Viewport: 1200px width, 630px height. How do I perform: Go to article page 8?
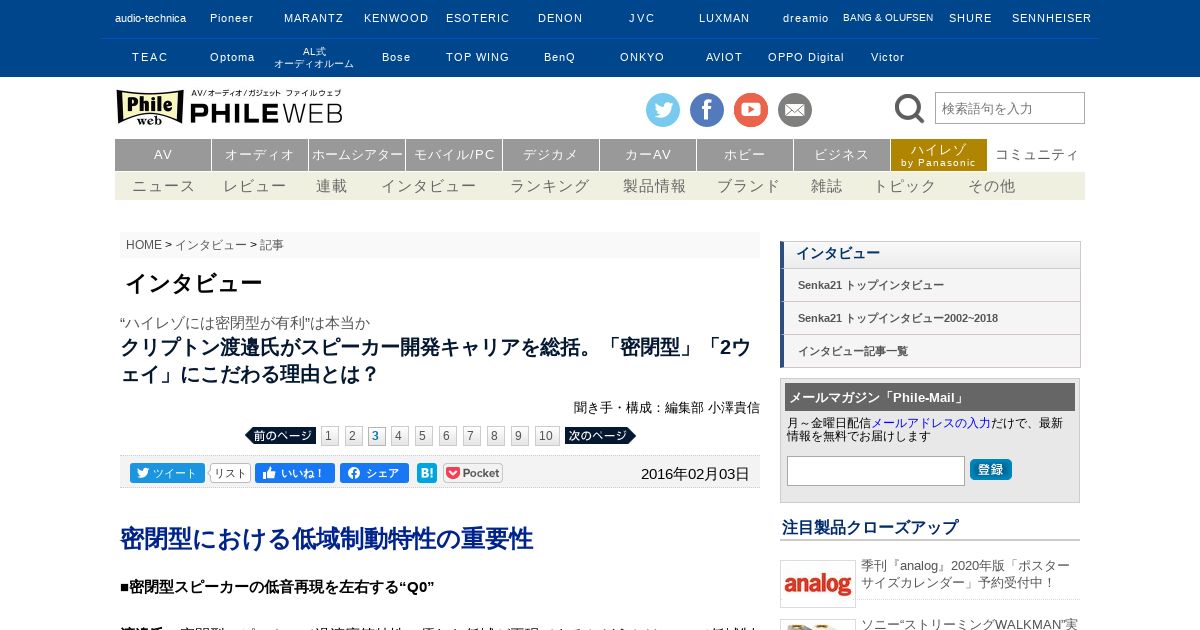point(496,436)
